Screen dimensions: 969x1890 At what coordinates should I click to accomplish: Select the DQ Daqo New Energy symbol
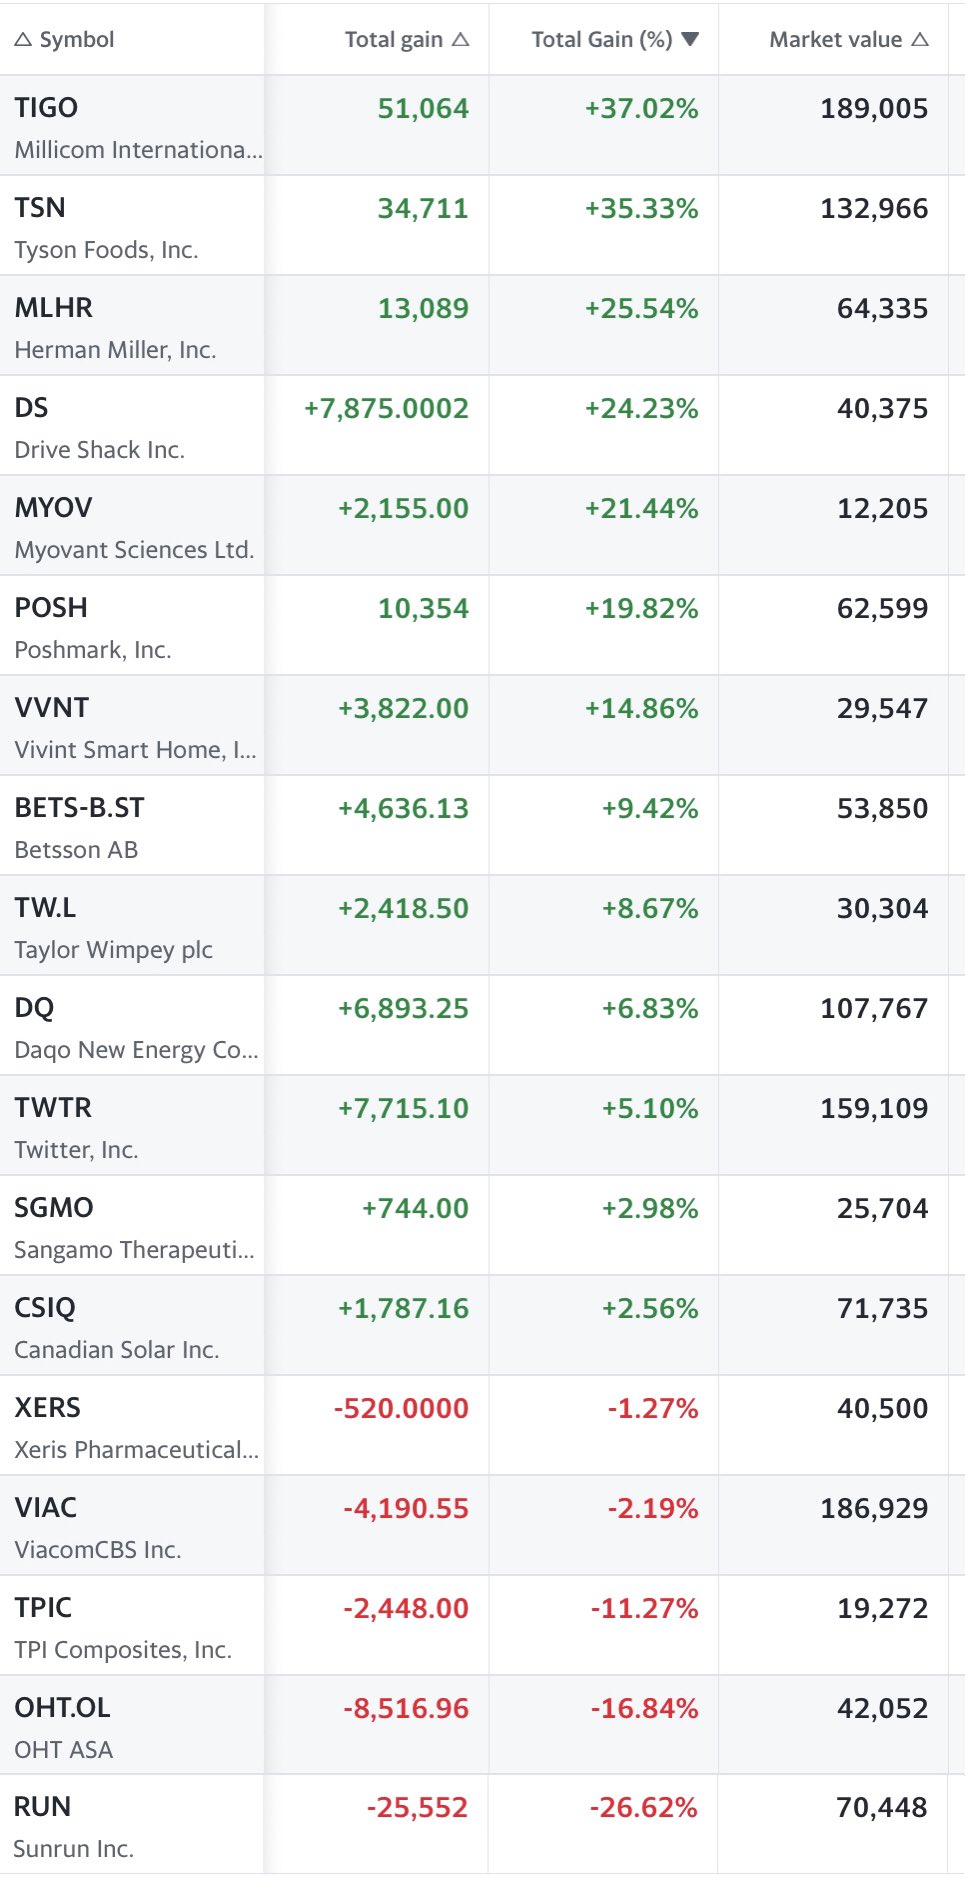click(x=34, y=1008)
